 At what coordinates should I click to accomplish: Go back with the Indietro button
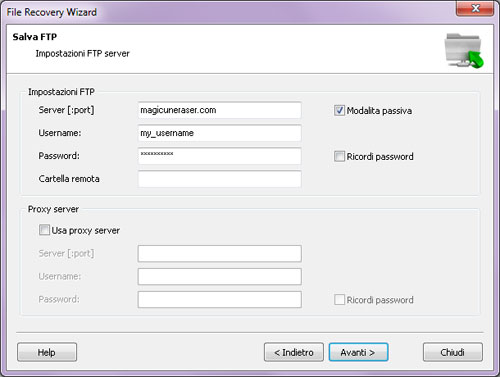[294, 352]
